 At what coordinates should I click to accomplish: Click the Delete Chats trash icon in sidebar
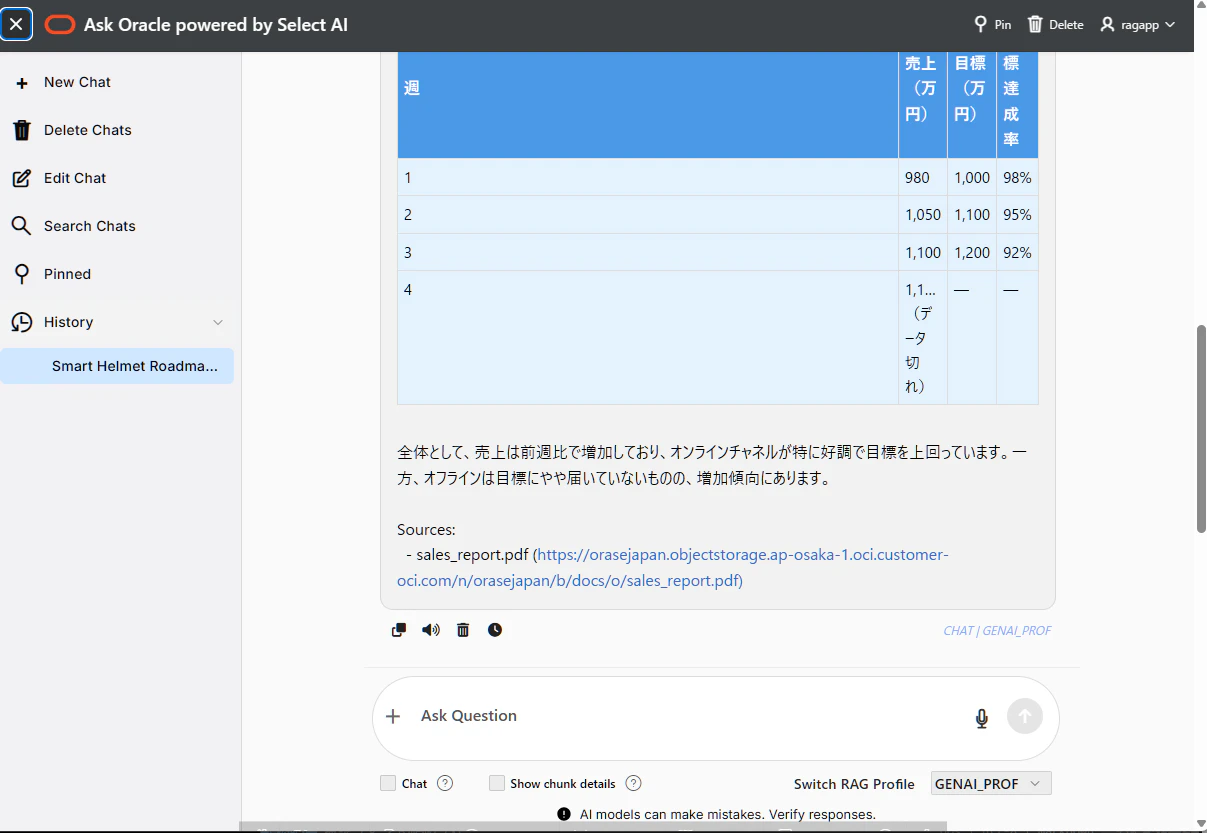(21, 130)
